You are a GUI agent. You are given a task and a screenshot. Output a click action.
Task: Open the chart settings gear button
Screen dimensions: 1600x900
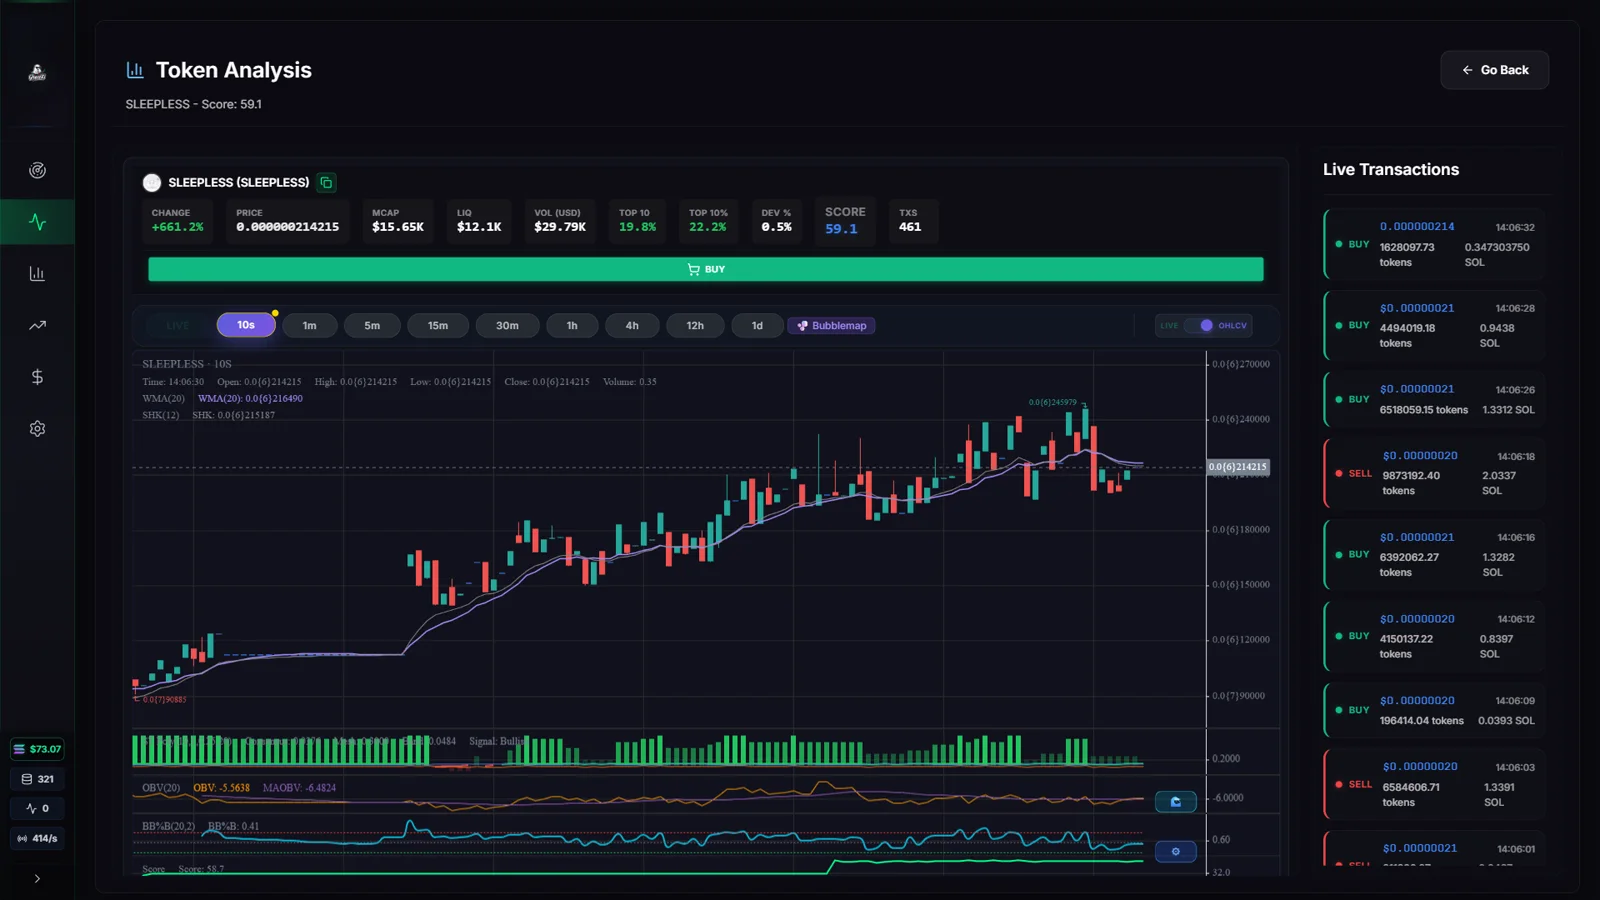[x=1175, y=852]
